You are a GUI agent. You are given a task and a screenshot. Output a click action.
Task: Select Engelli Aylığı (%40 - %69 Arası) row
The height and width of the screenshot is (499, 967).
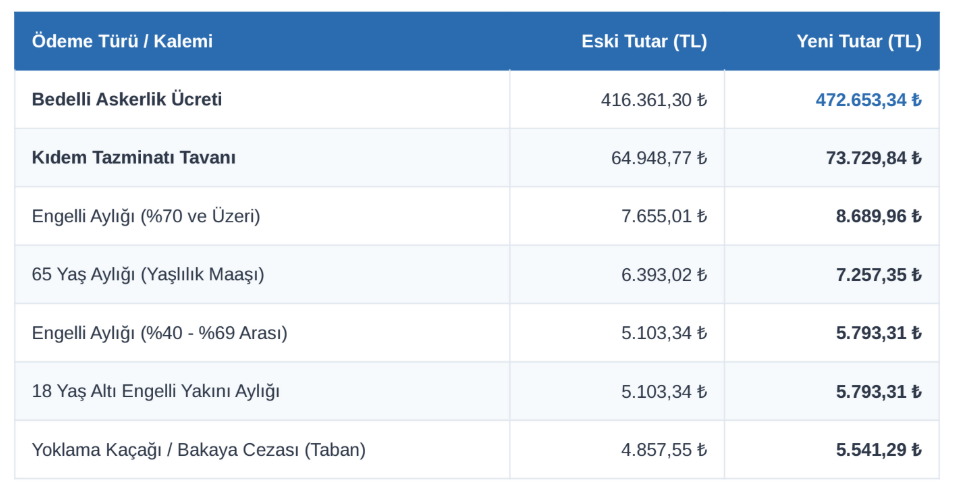click(x=477, y=333)
